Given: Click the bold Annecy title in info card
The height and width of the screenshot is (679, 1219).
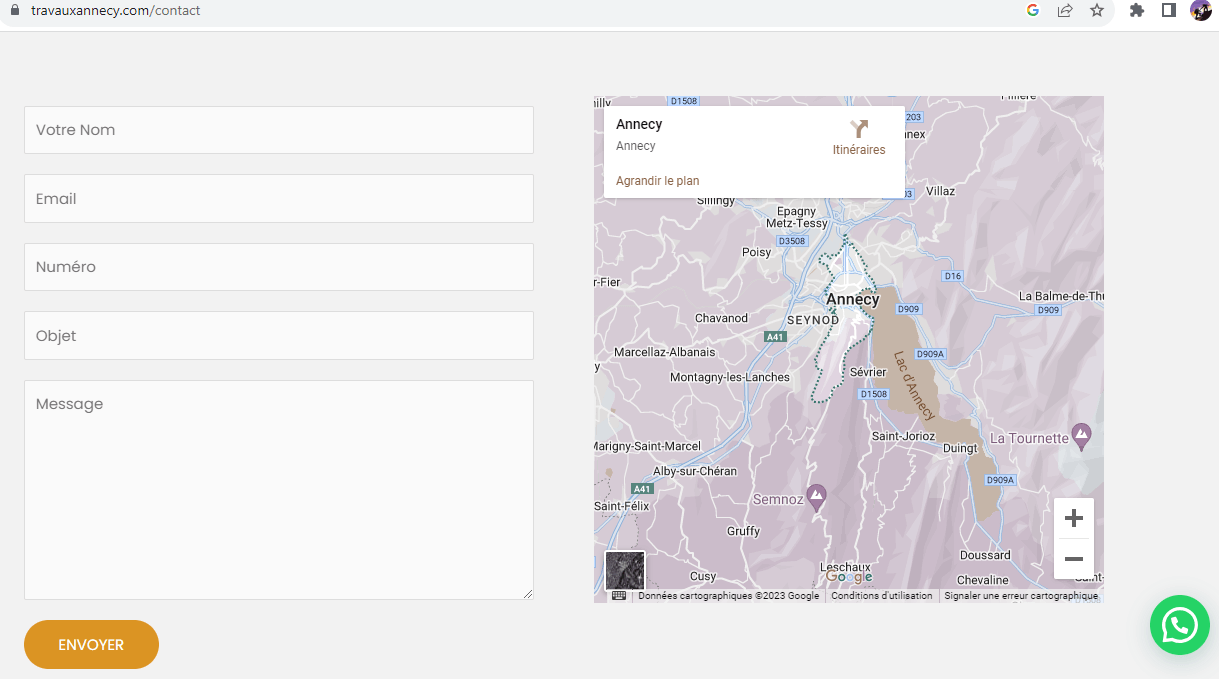Looking at the screenshot, I should 639,124.
